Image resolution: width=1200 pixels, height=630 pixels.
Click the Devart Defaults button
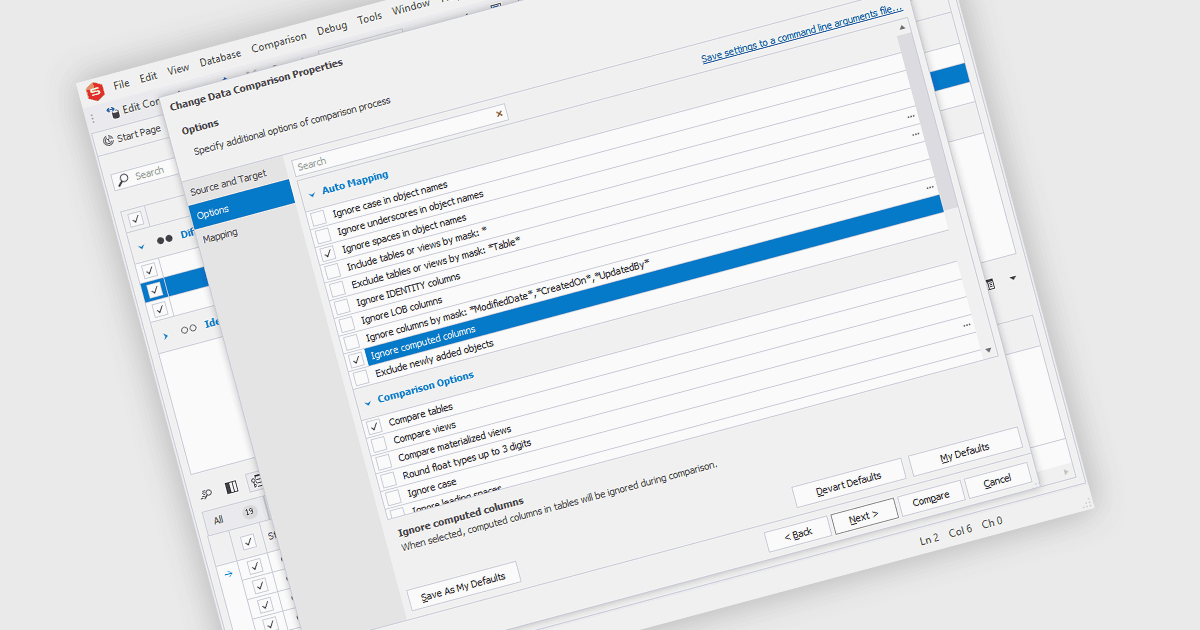pyautogui.click(x=849, y=483)
